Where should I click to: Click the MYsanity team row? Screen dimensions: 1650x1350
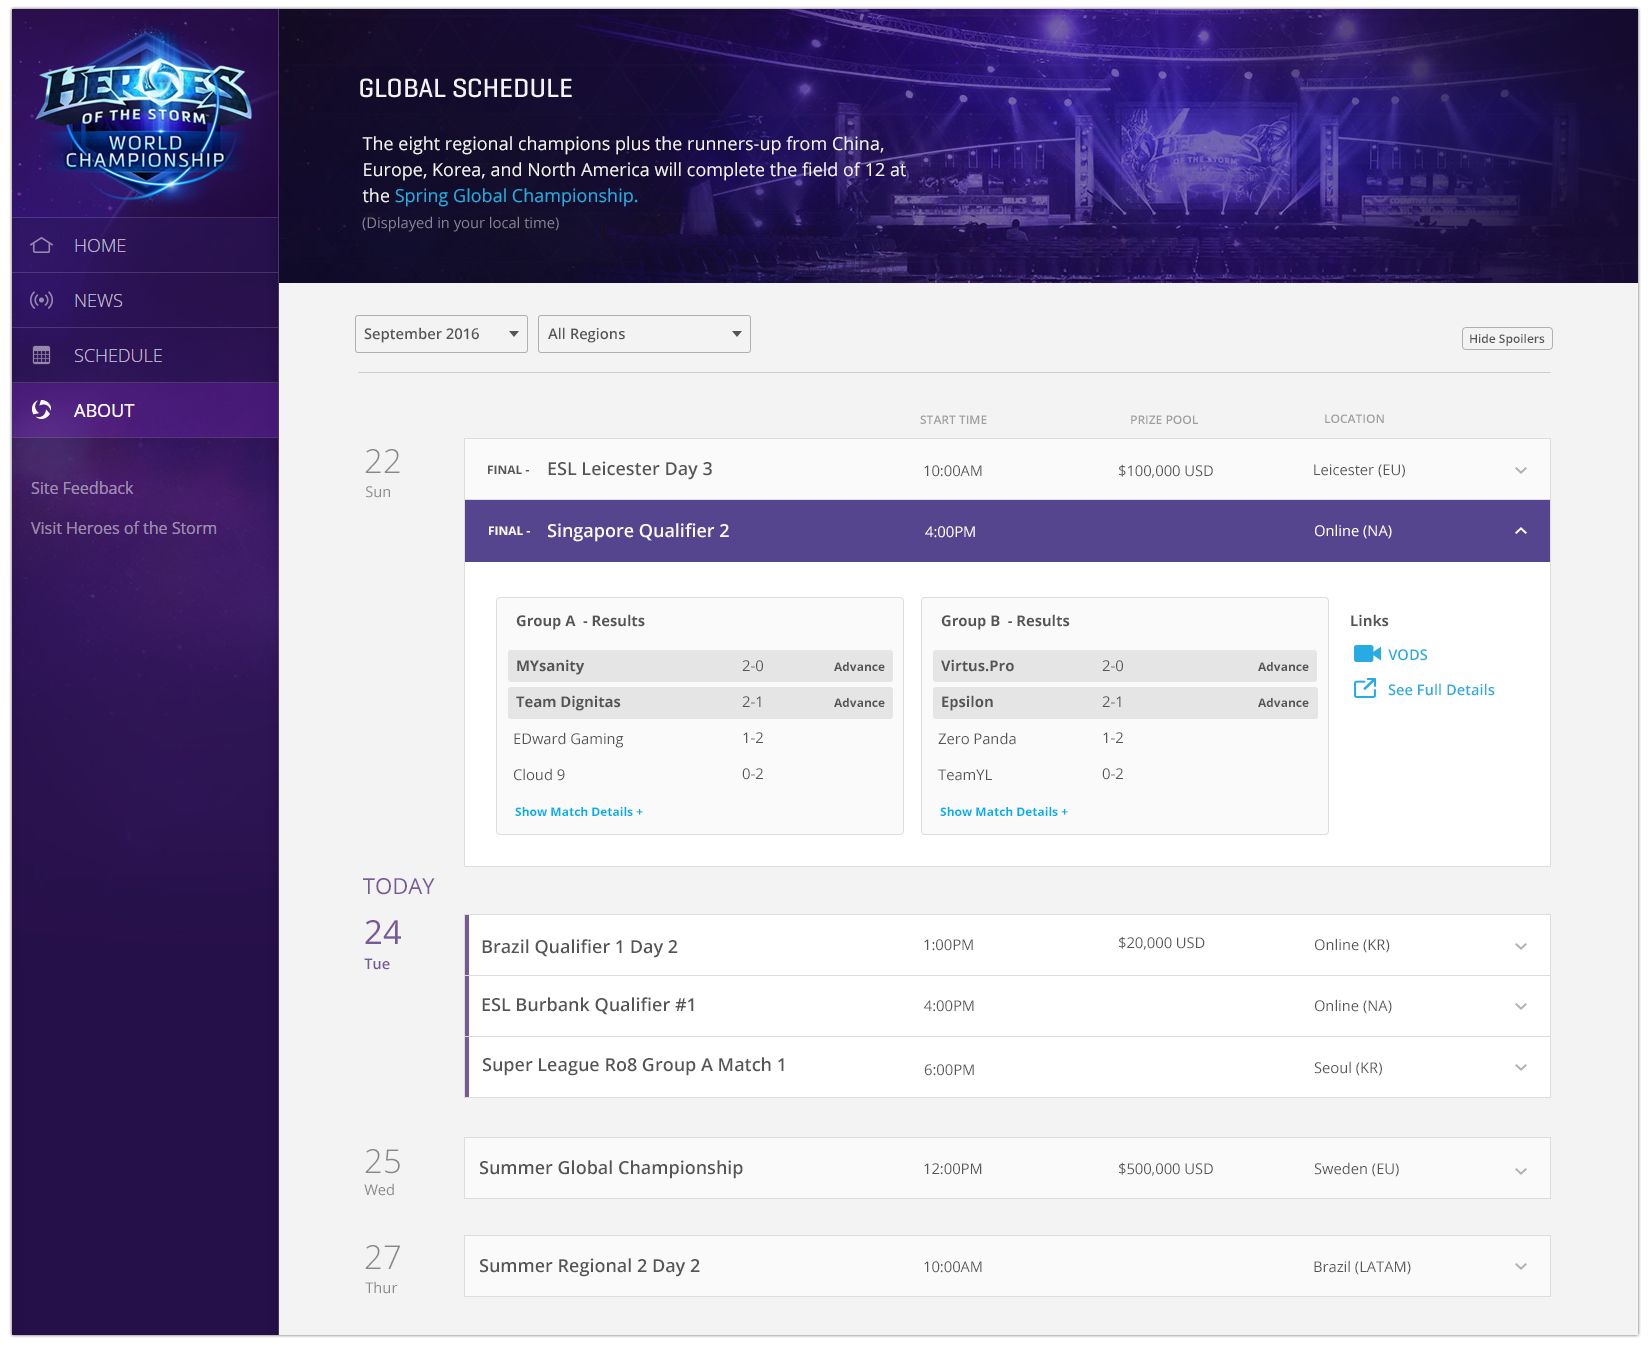(700, 666)
